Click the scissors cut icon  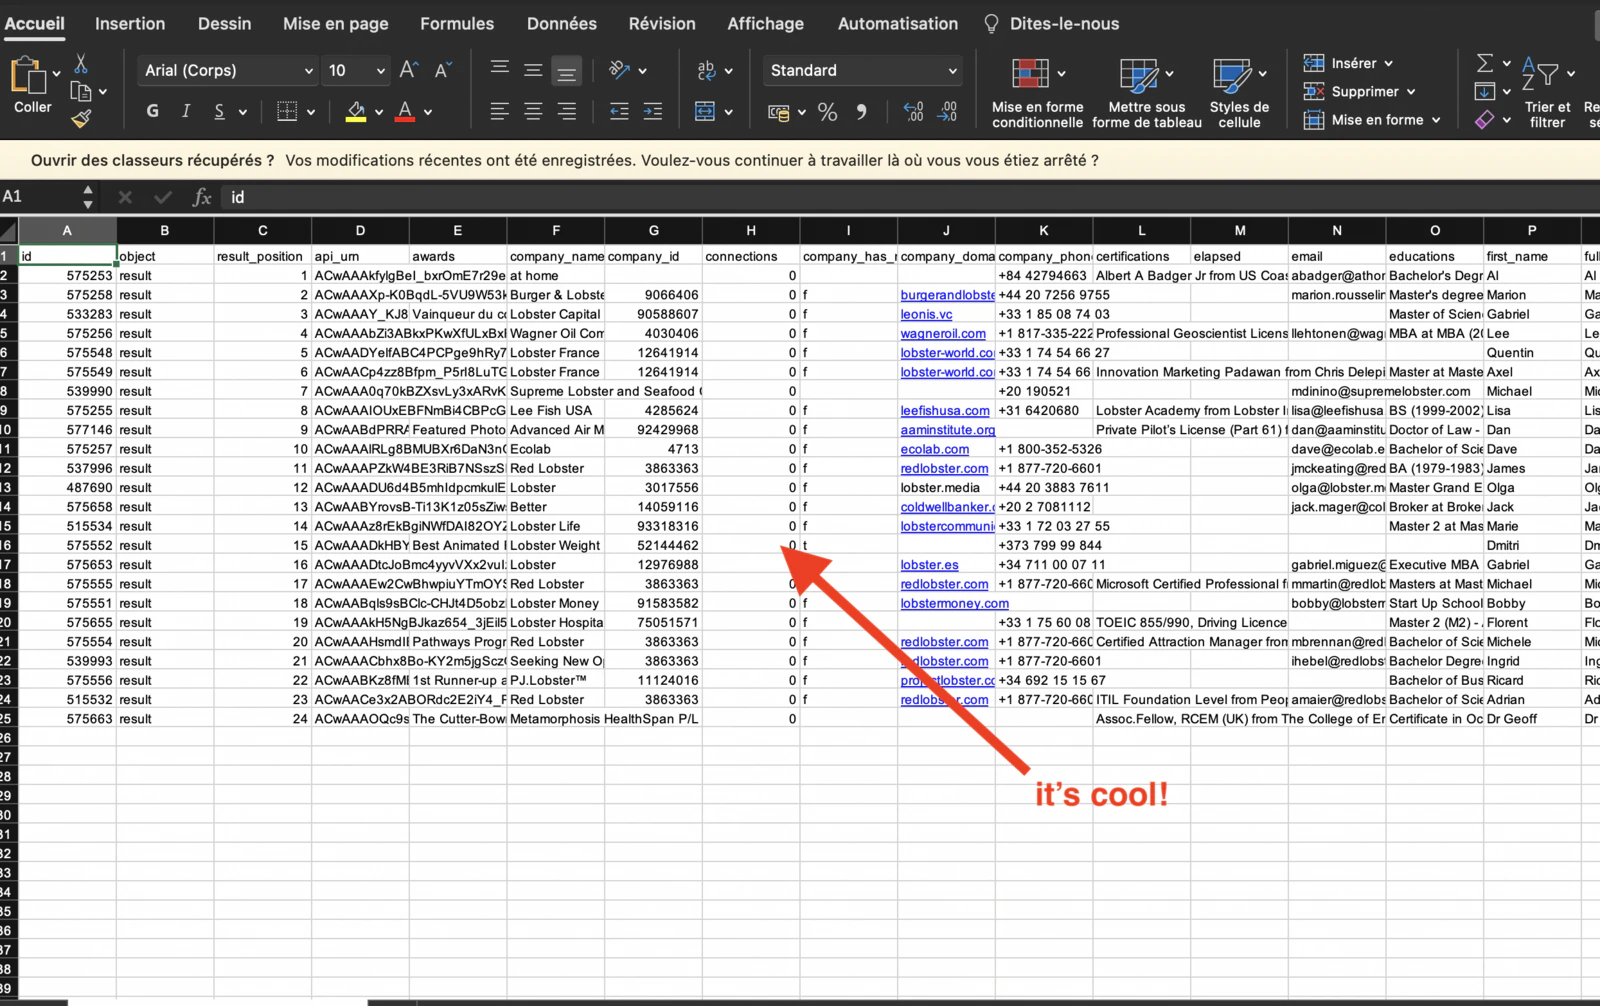coord(81,64)
